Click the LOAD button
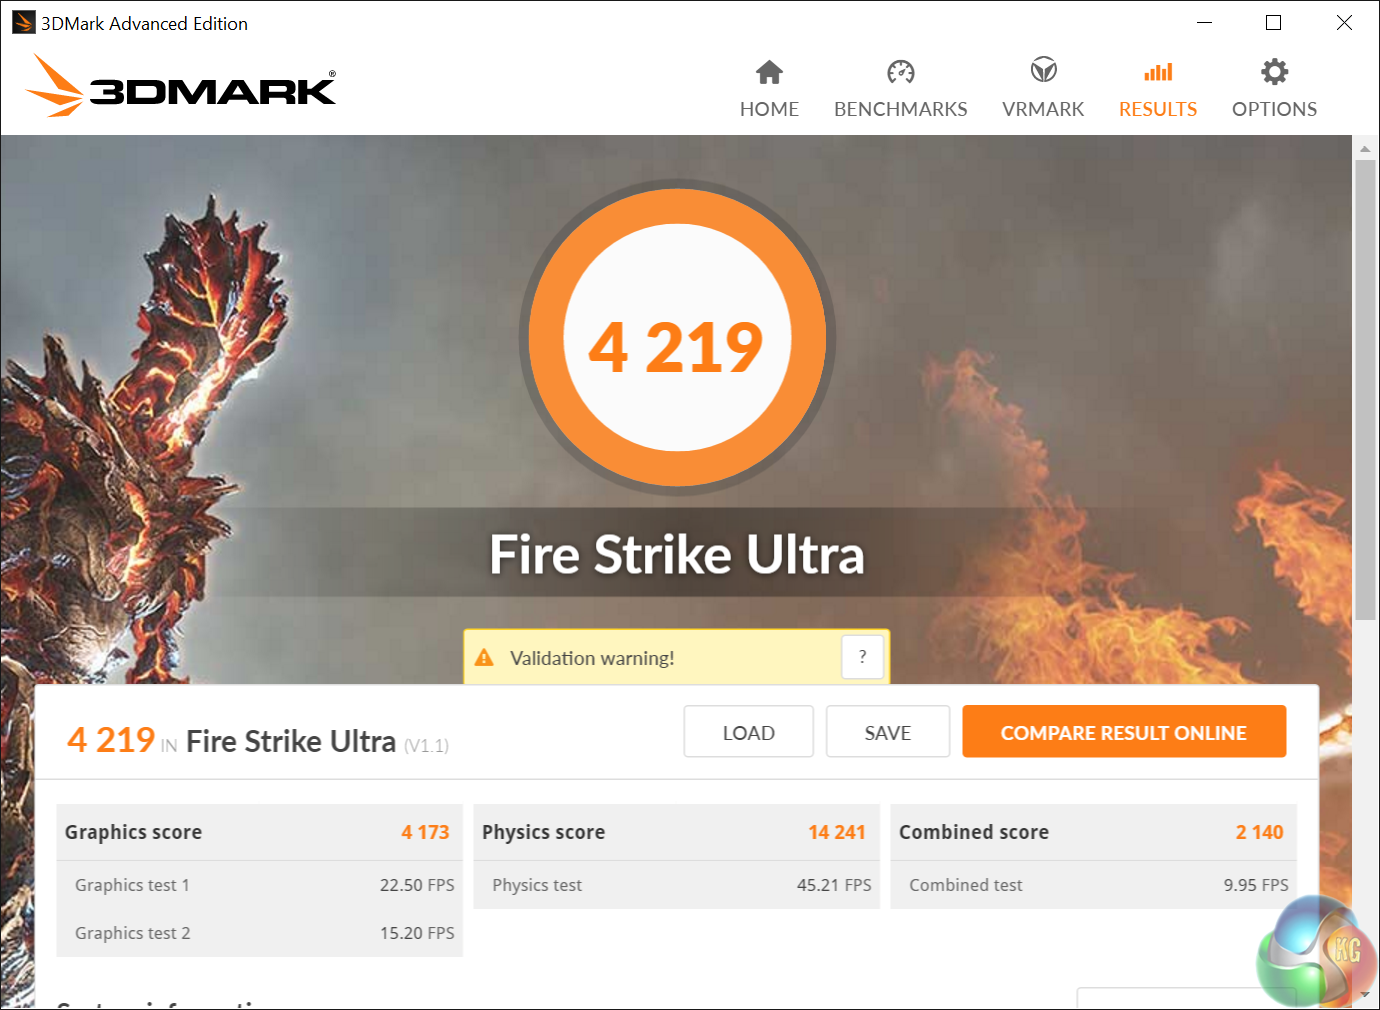The image size is (1380, 1010). pos(749,732)
